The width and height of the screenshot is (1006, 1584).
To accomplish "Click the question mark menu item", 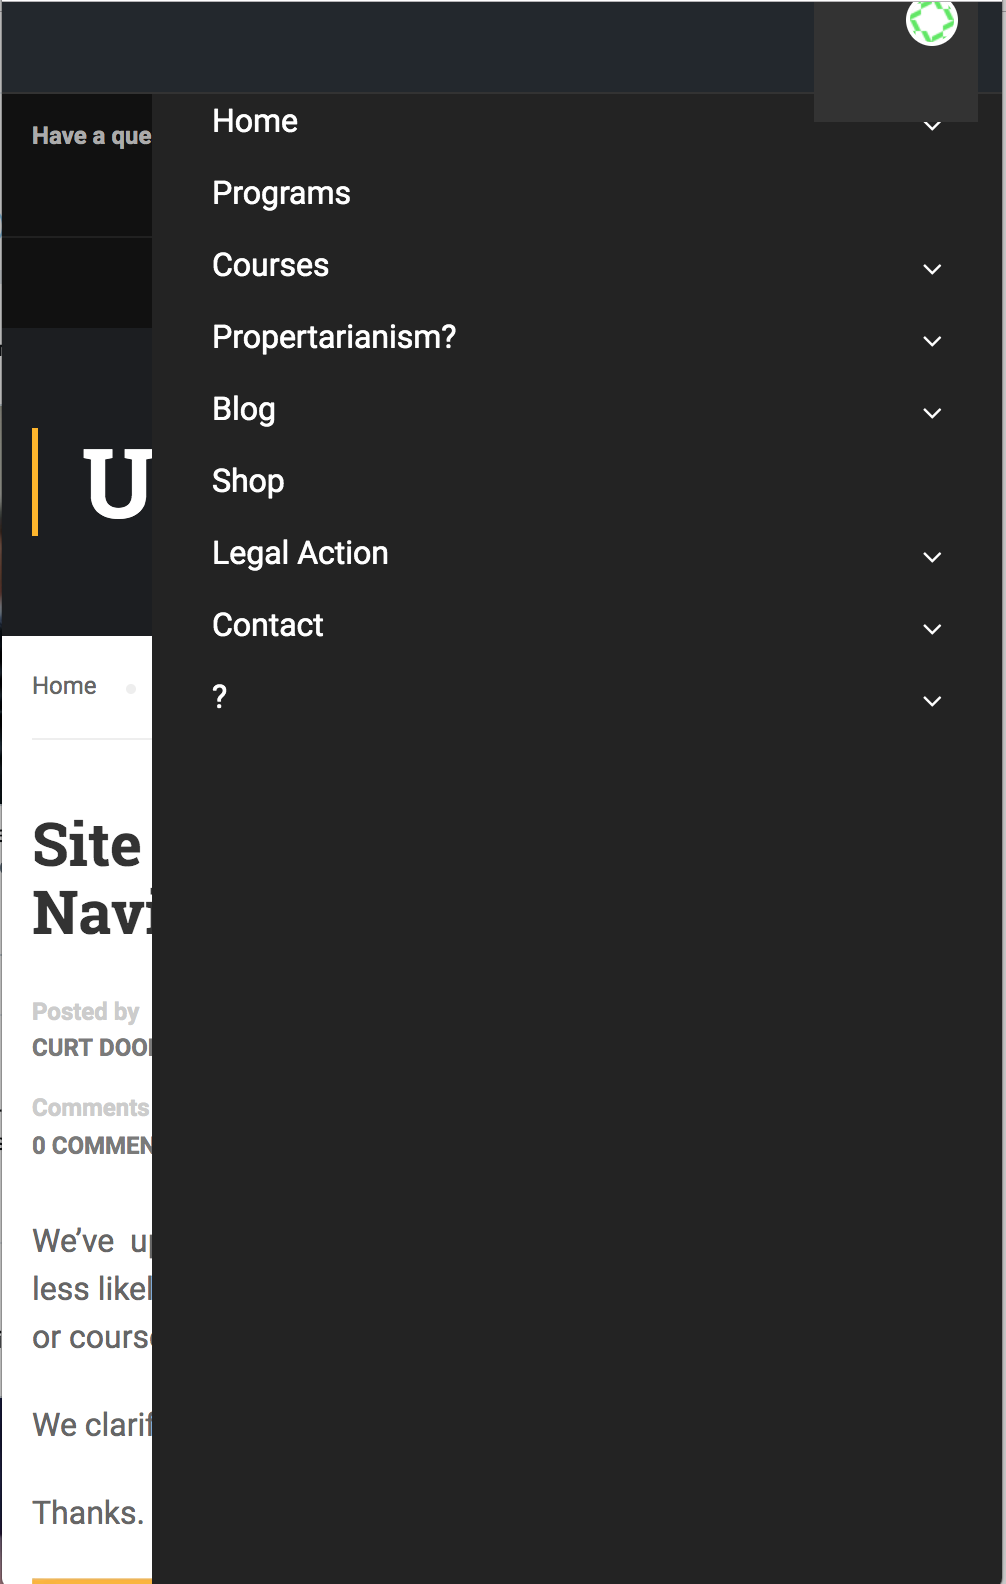I will tap(220, 697).
